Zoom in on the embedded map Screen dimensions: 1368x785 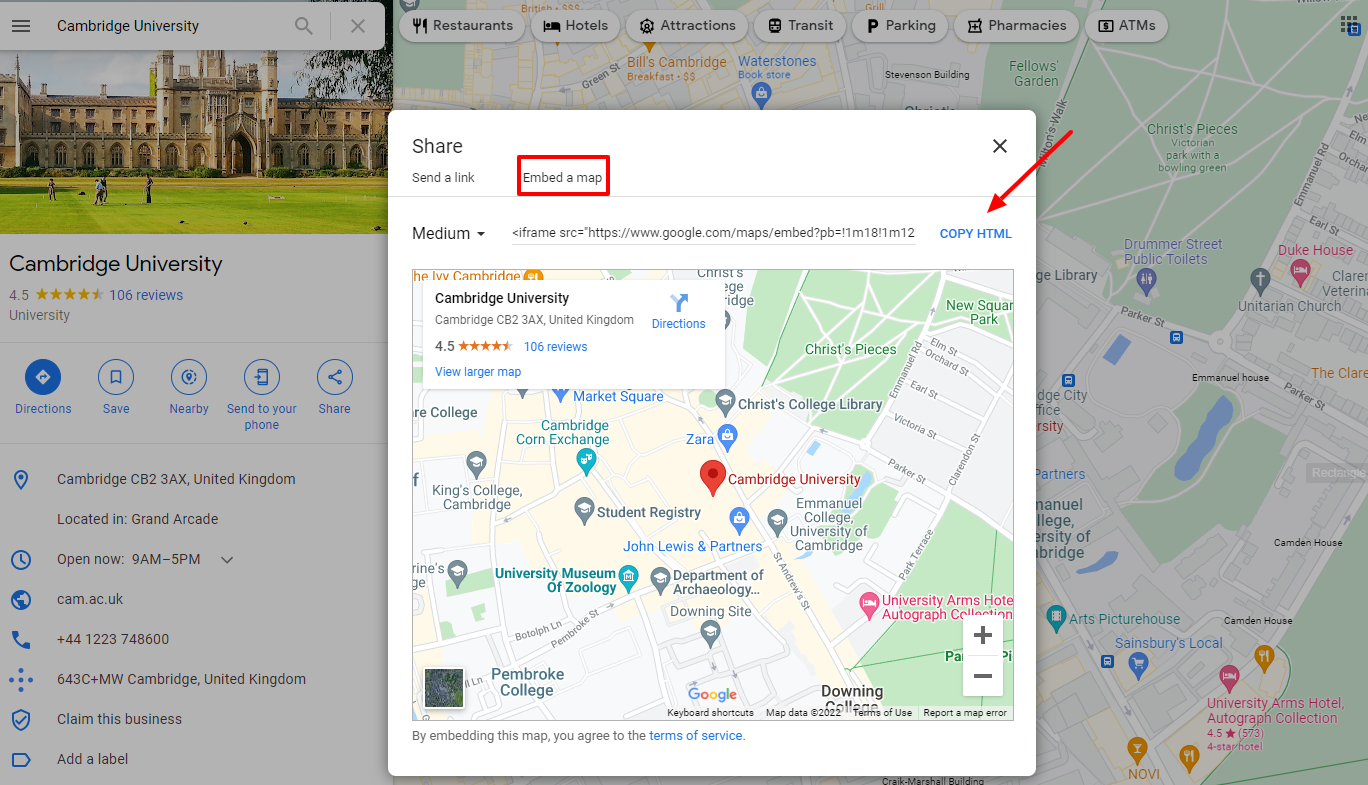point(982,635)
